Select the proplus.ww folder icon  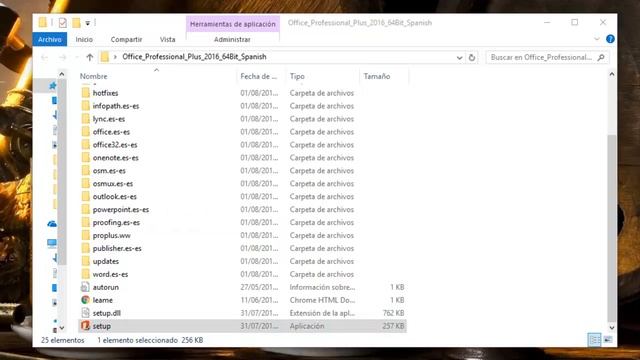(85, 236)
